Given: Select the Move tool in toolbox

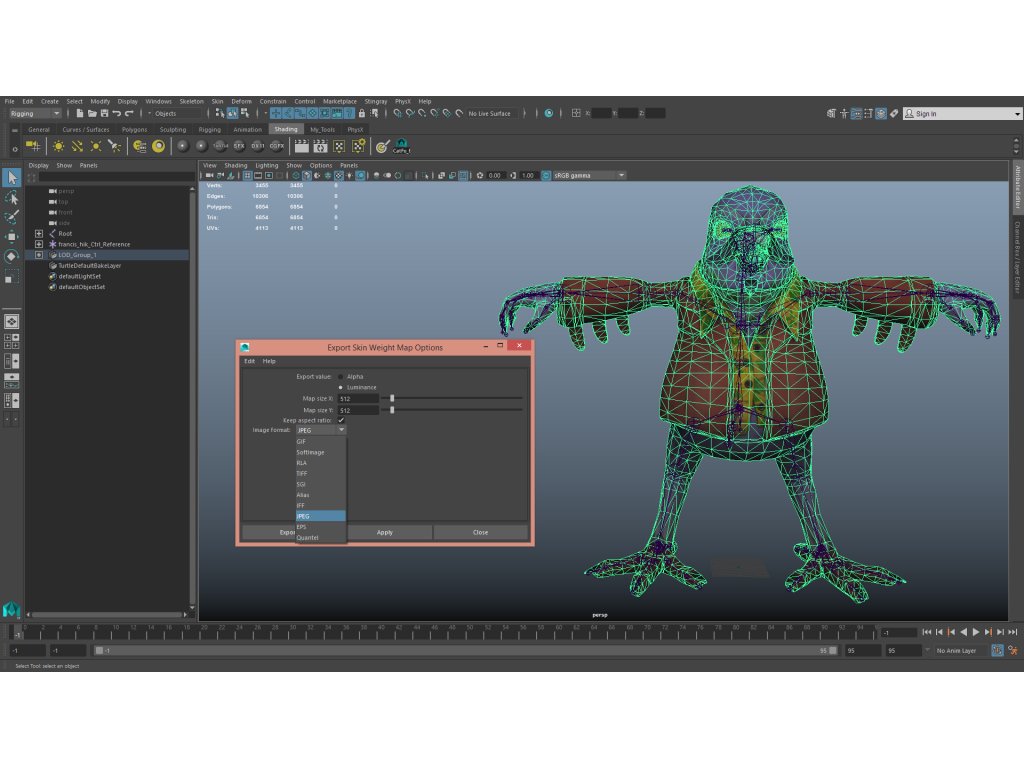Looking at the screenshot, I should (x=12, y=236).
